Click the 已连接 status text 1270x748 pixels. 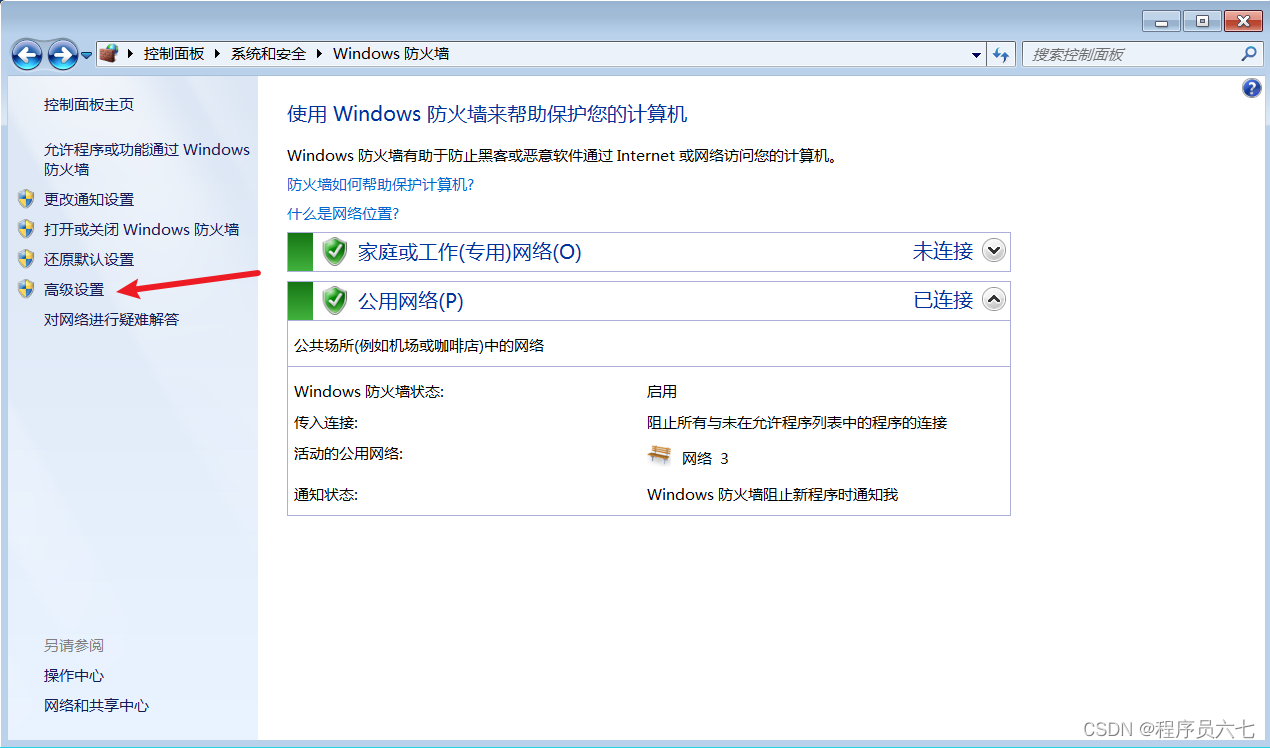(x=943, y=299)
